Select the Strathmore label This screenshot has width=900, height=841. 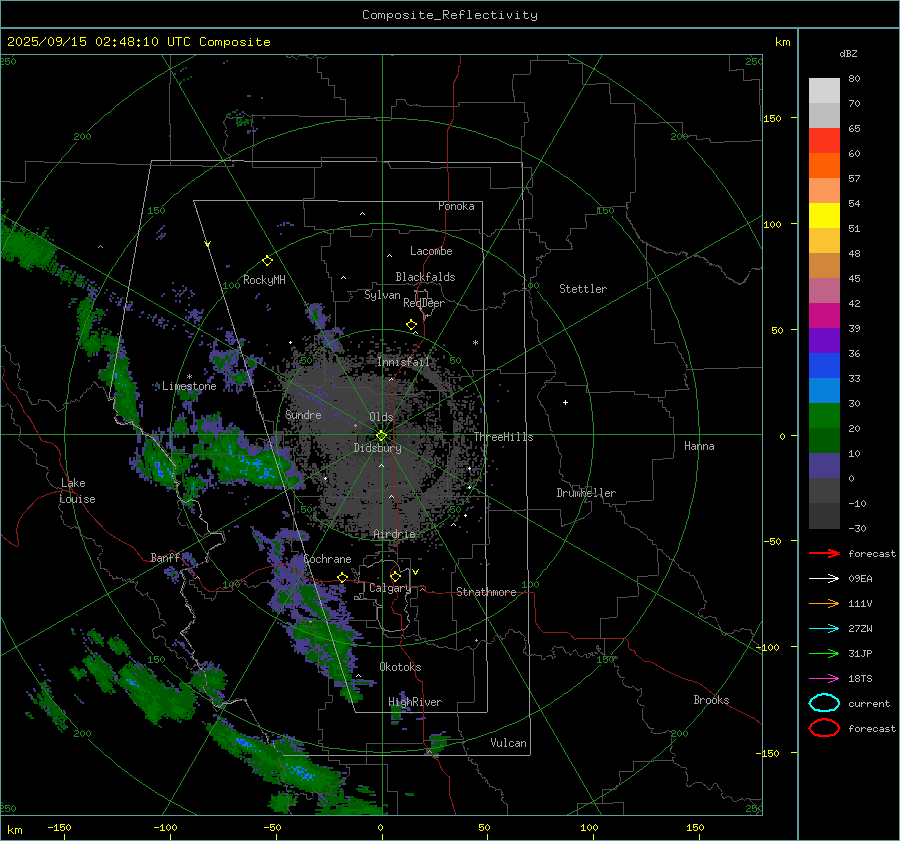coord(486,592)
